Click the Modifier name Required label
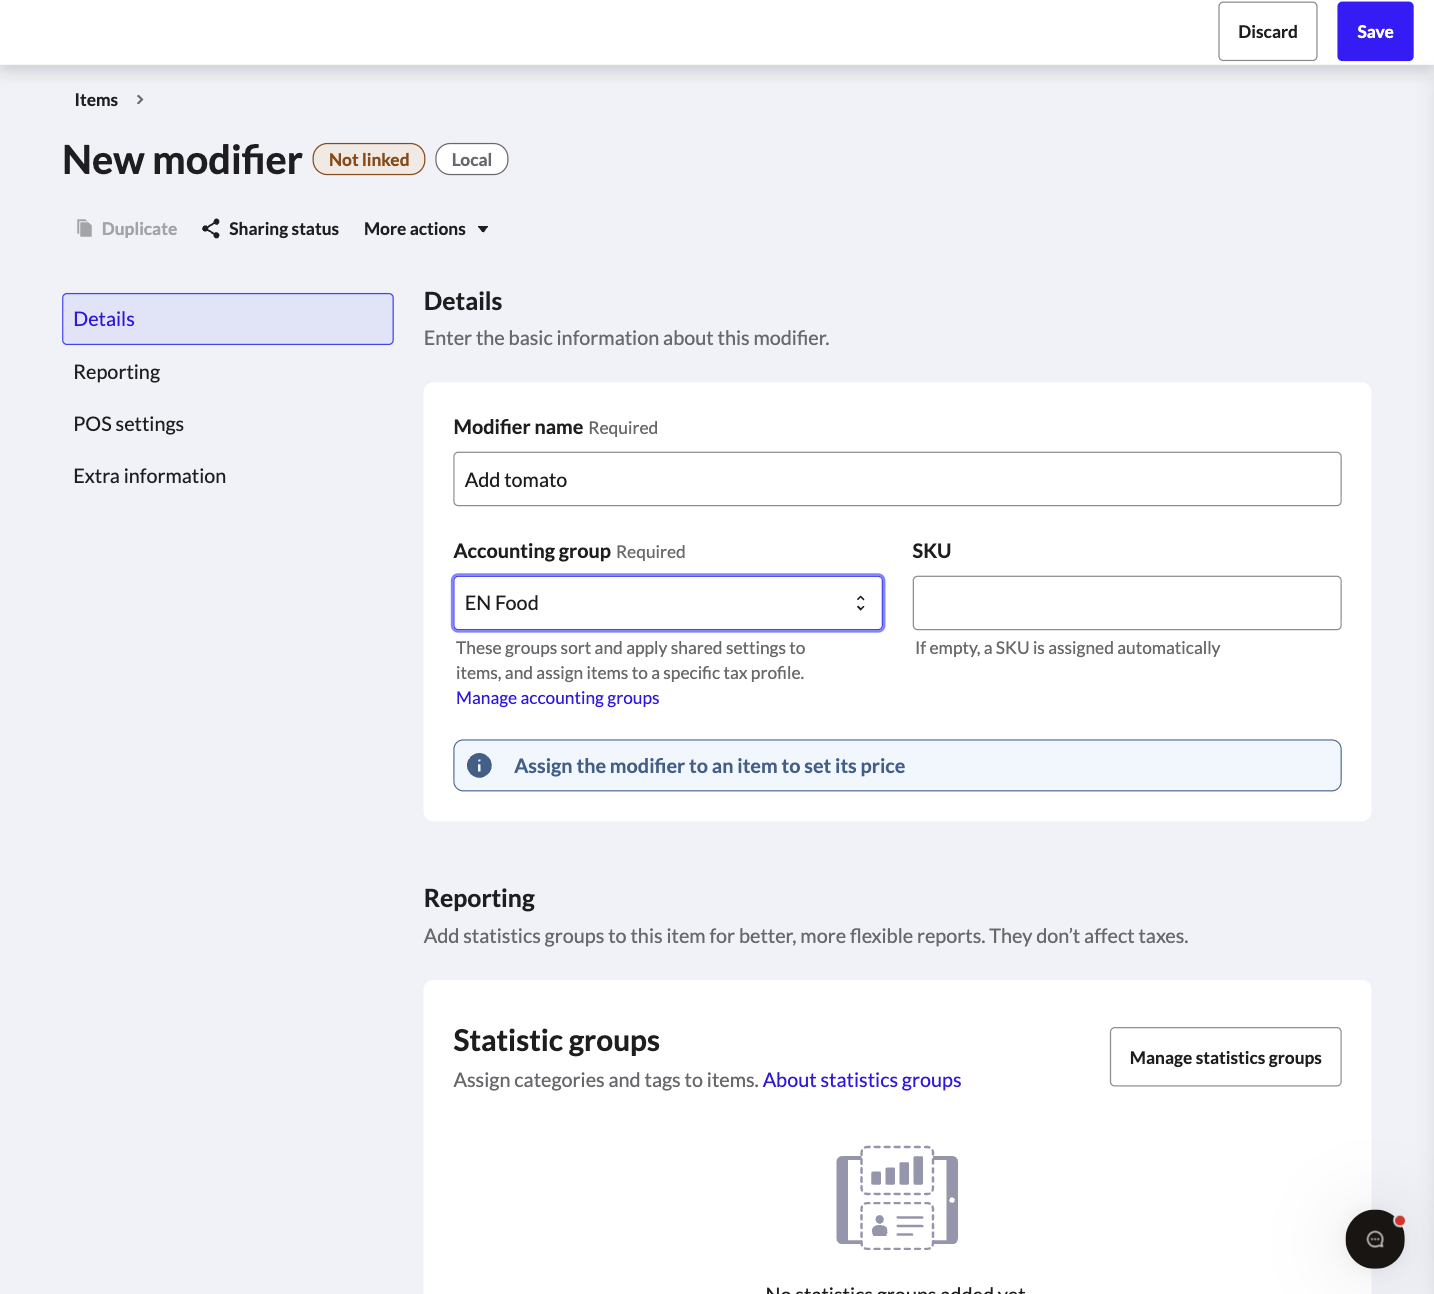 [556, 427]
